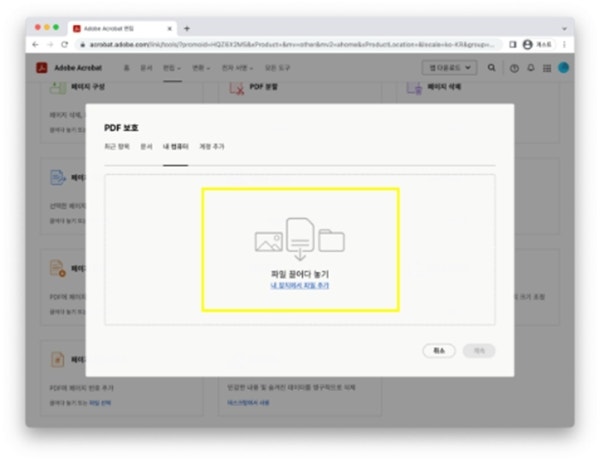Switch to the 문서 tab in dialog

click(146, 147)
